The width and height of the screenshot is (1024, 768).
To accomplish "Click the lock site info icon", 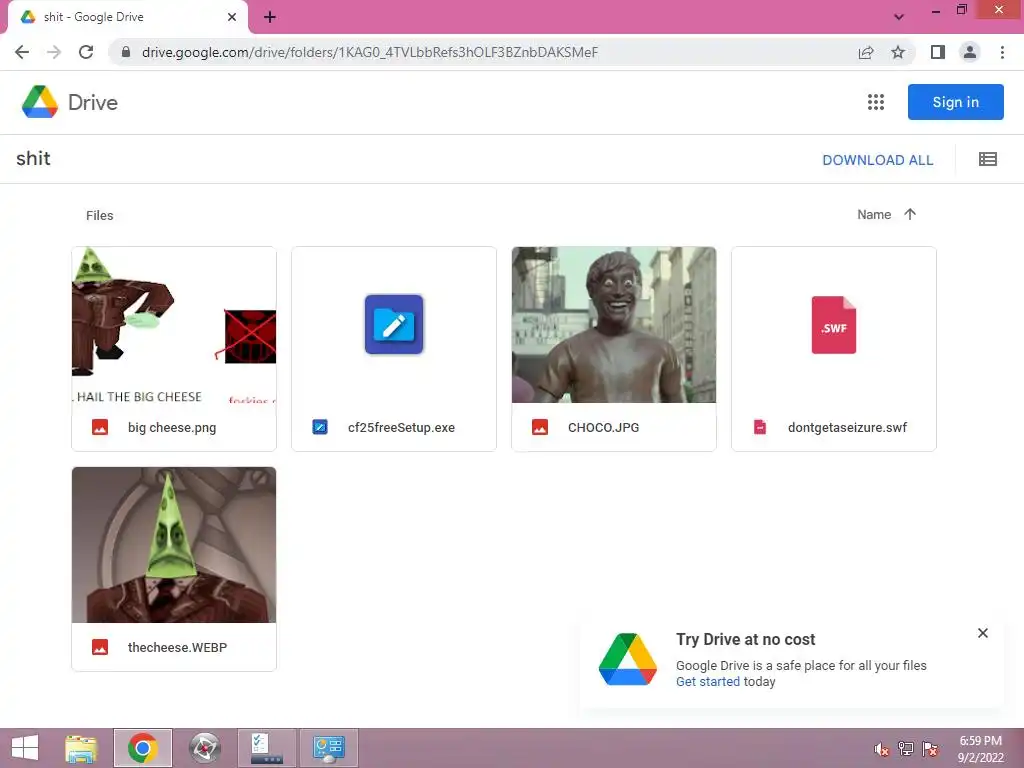I will click(x=126, y=52).
